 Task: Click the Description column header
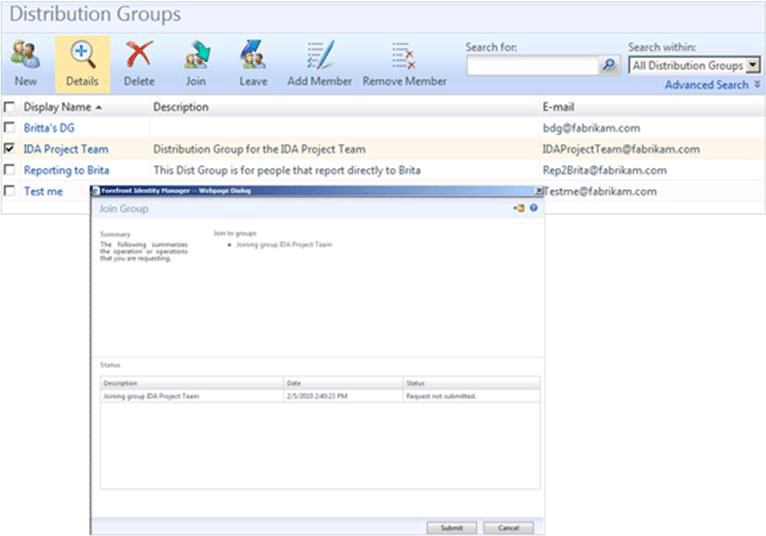(181, 107)
